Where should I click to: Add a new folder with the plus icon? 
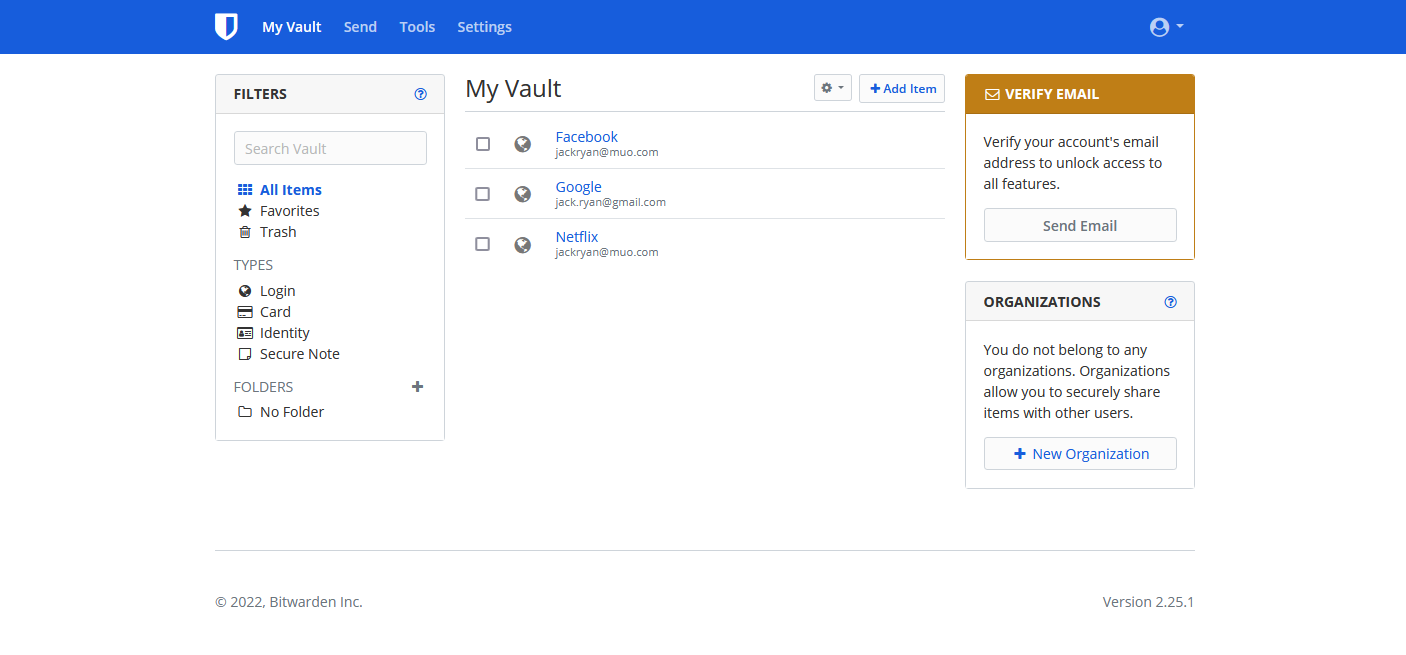(x=418, y=386)
